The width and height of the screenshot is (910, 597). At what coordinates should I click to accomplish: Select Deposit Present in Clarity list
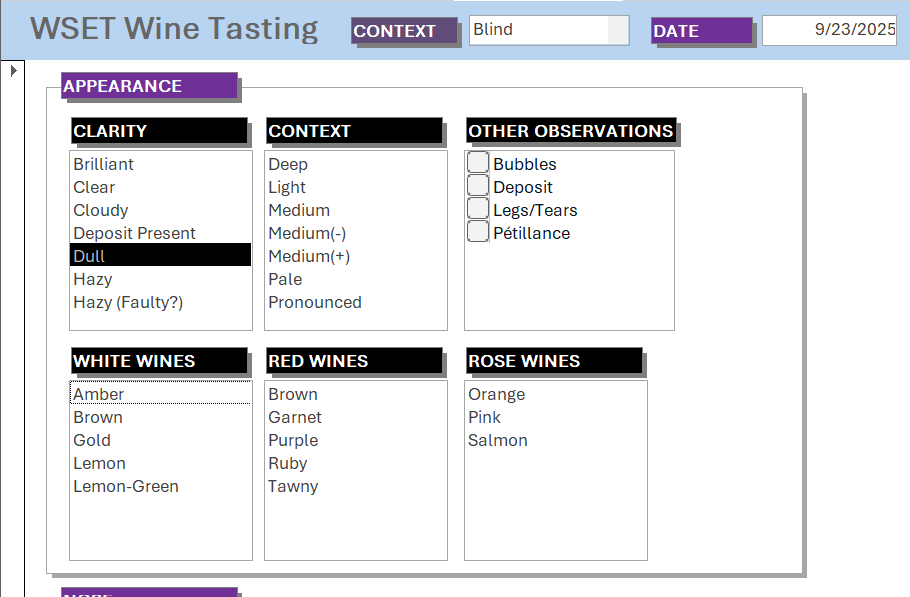coord(161,233)
